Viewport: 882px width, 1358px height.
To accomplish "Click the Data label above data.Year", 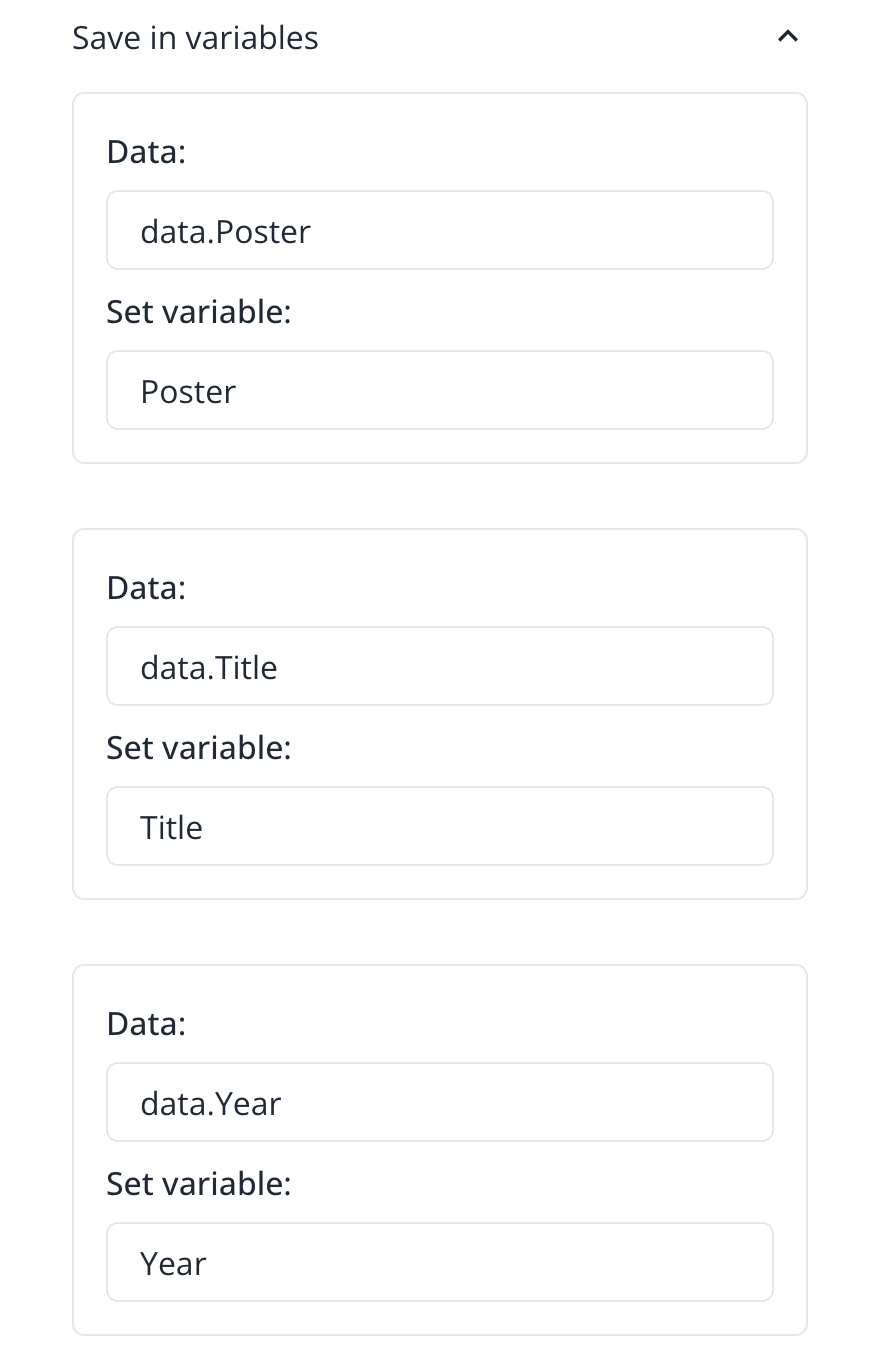I will tap(146, 1024).
